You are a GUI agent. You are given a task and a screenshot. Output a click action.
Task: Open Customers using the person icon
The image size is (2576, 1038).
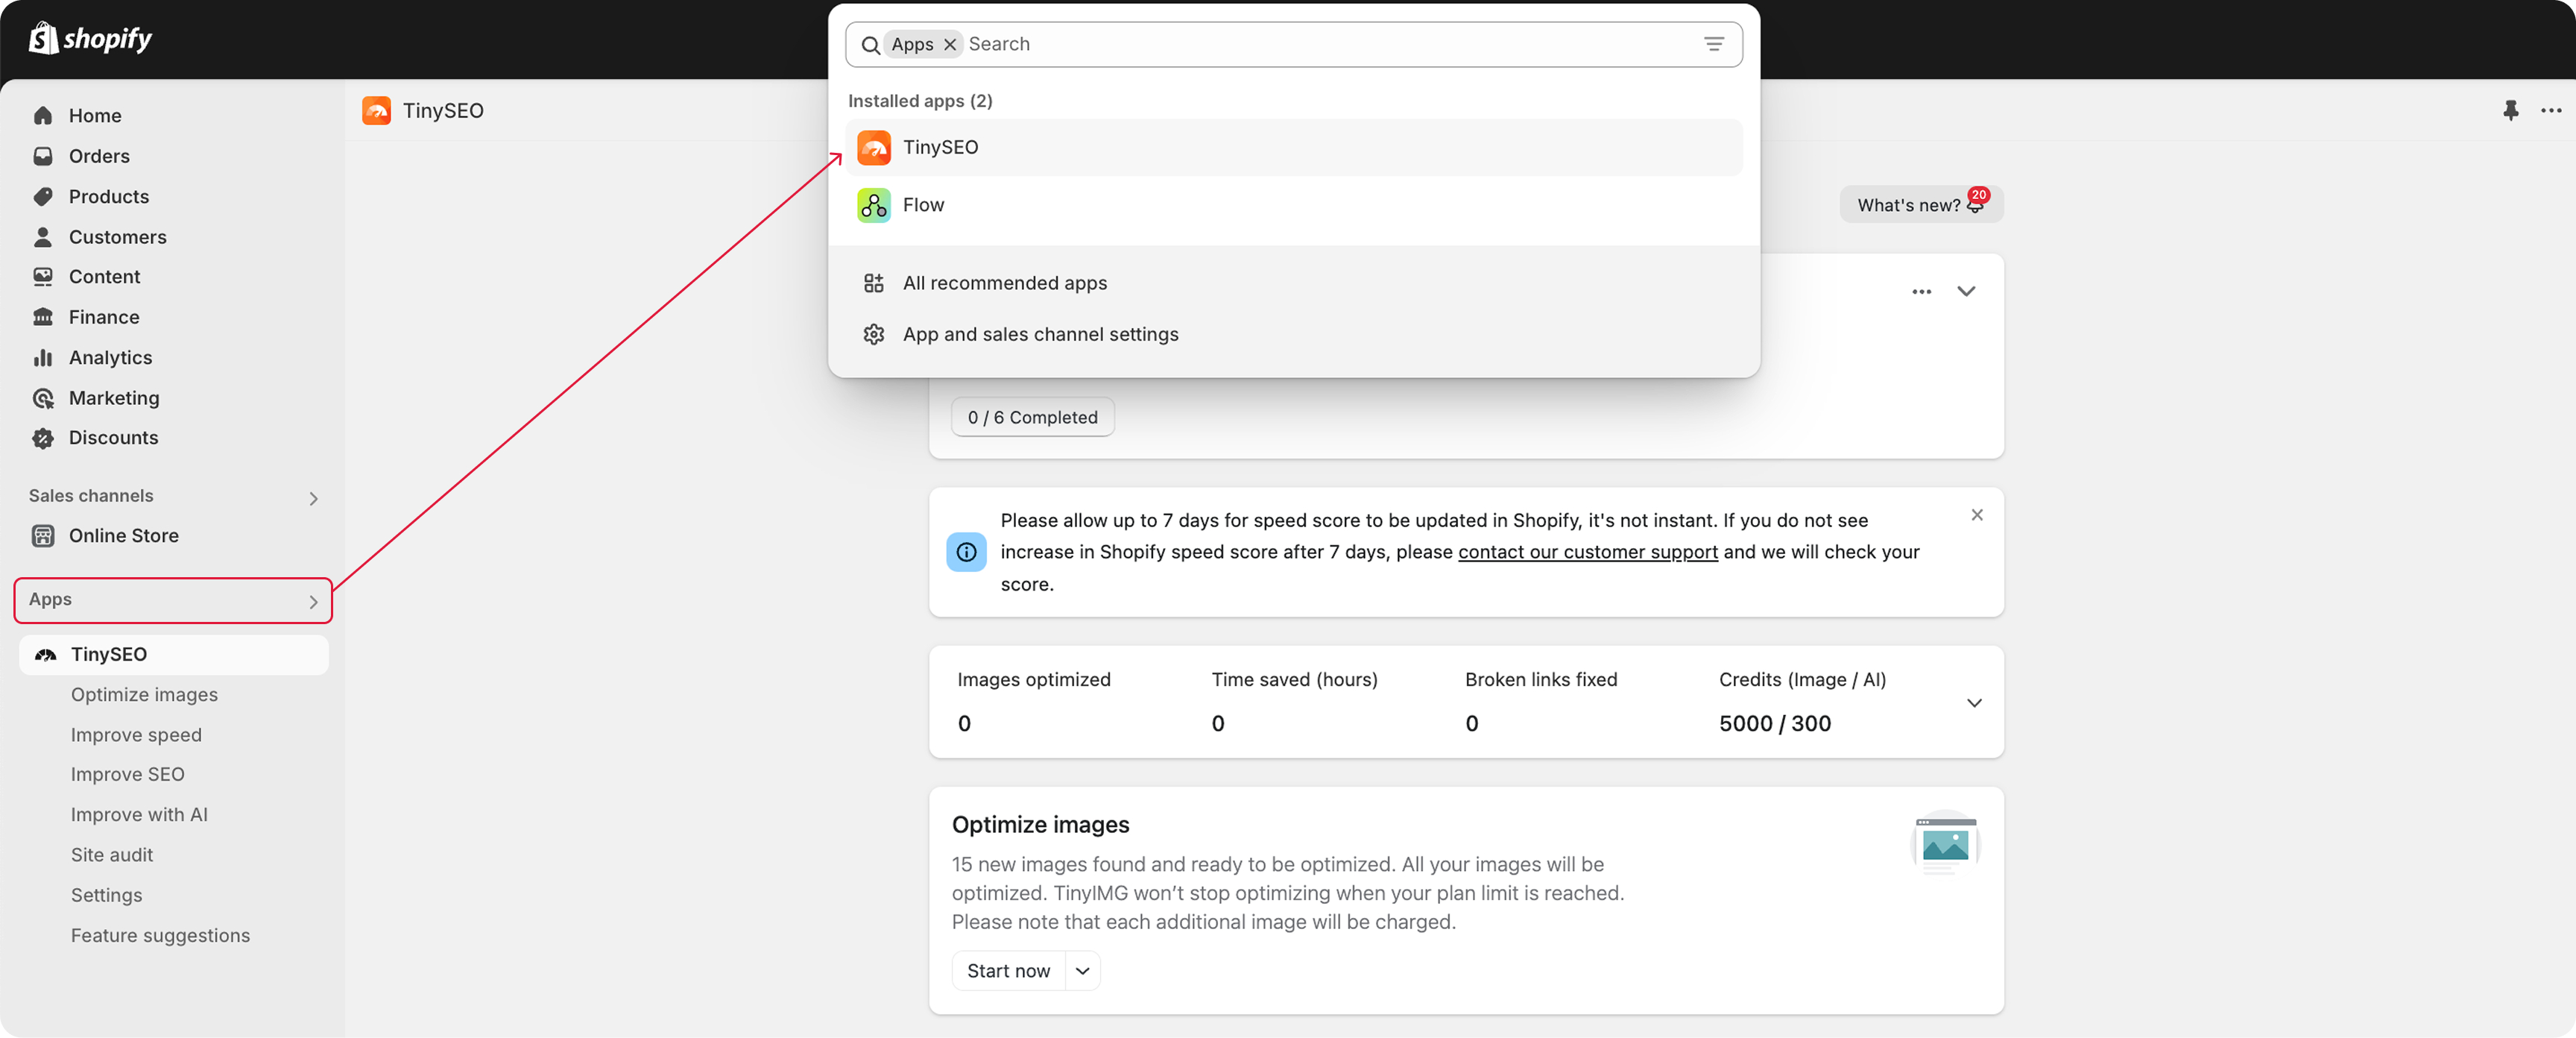(x=44, y=237)
